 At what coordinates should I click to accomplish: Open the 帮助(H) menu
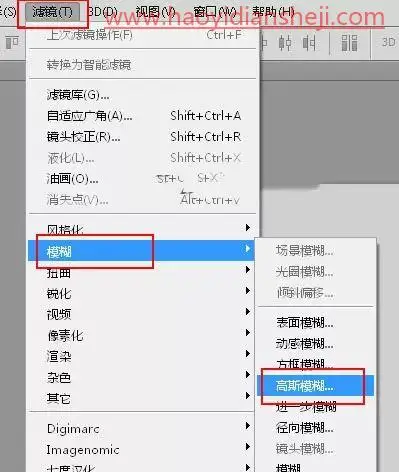click(x=273, y=12)
